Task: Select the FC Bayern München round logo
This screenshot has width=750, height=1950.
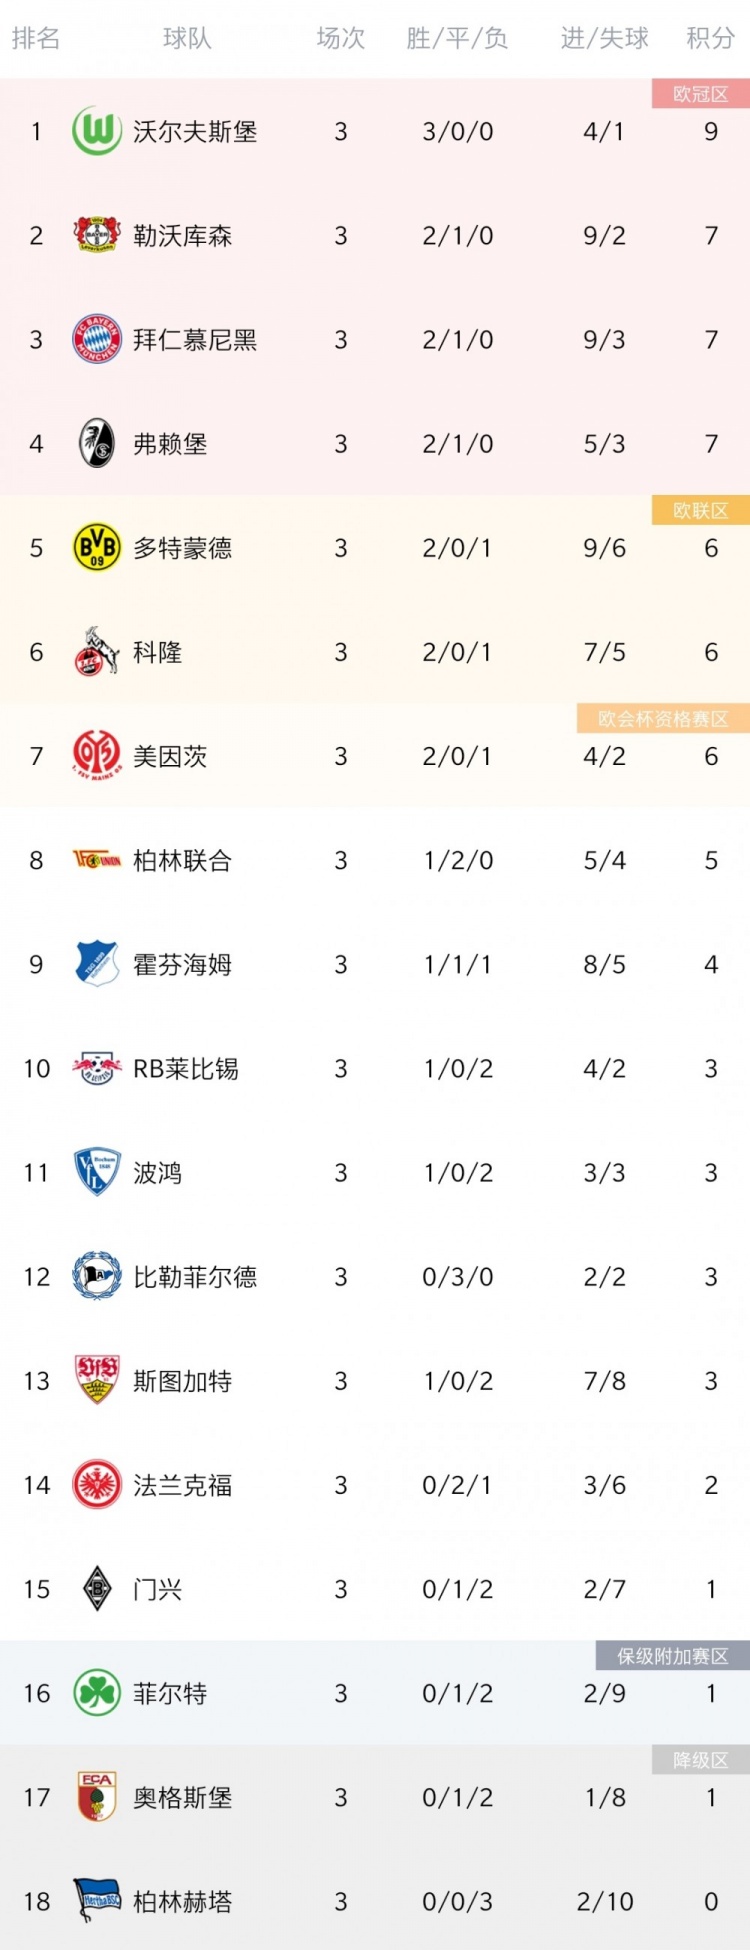Action: [97, 339]
